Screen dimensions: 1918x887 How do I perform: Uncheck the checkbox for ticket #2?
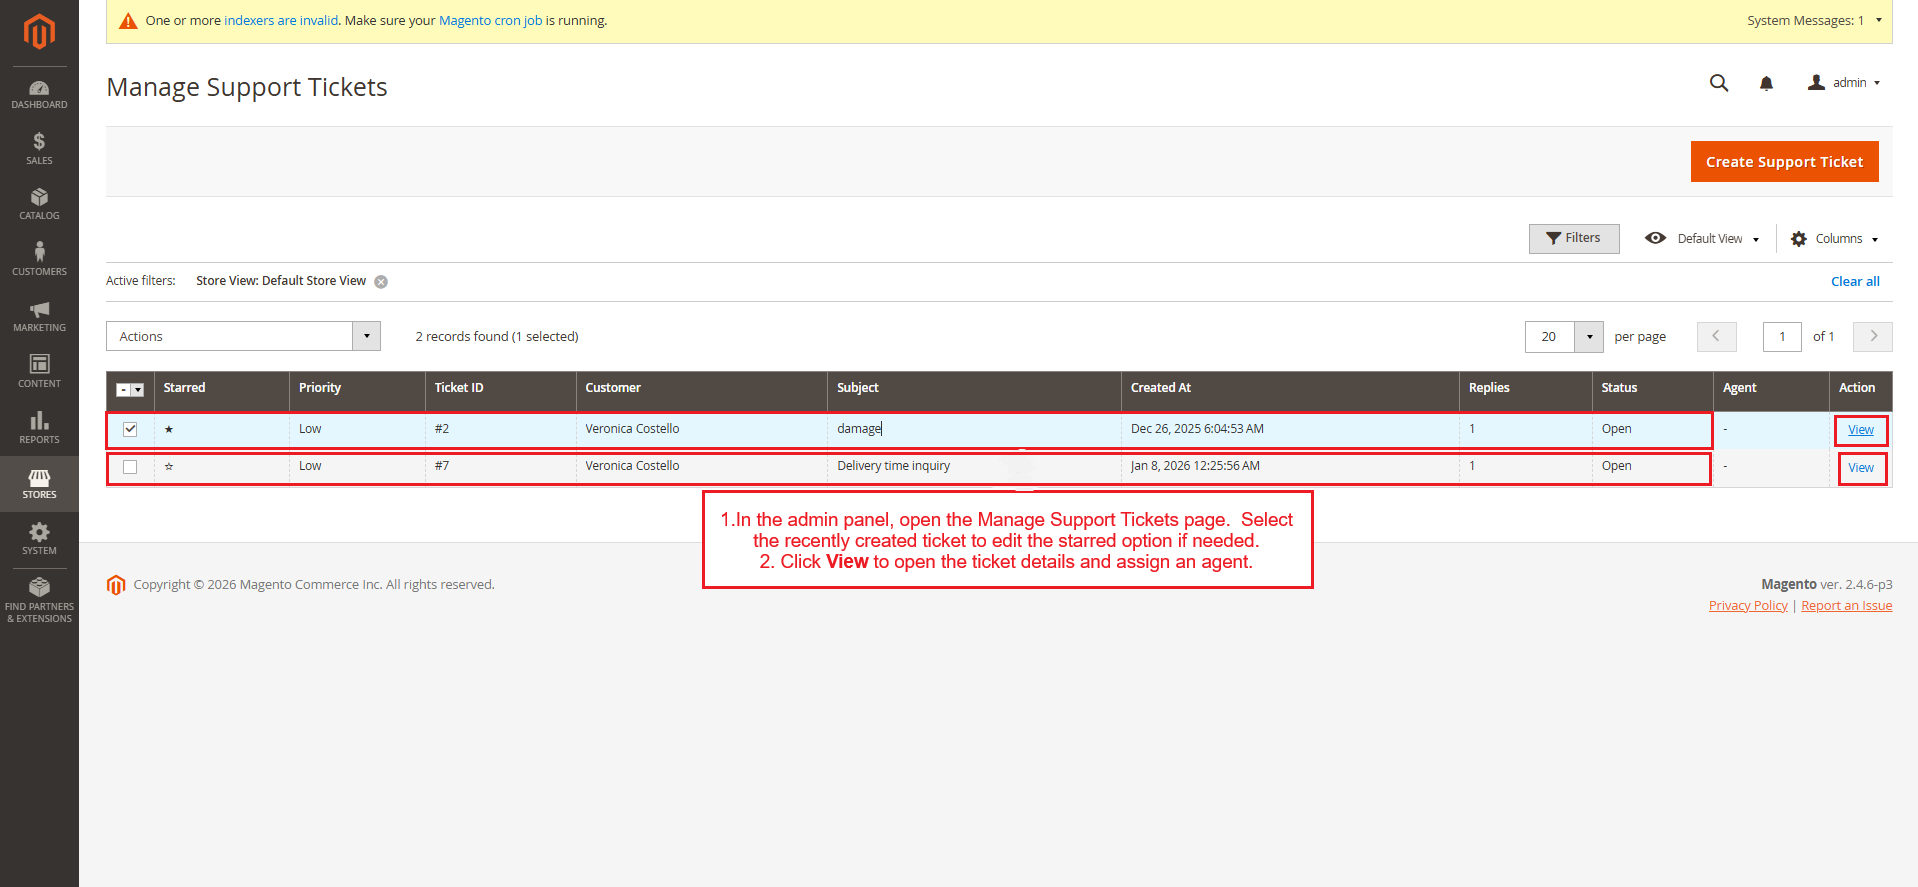[x=130, y=429]
